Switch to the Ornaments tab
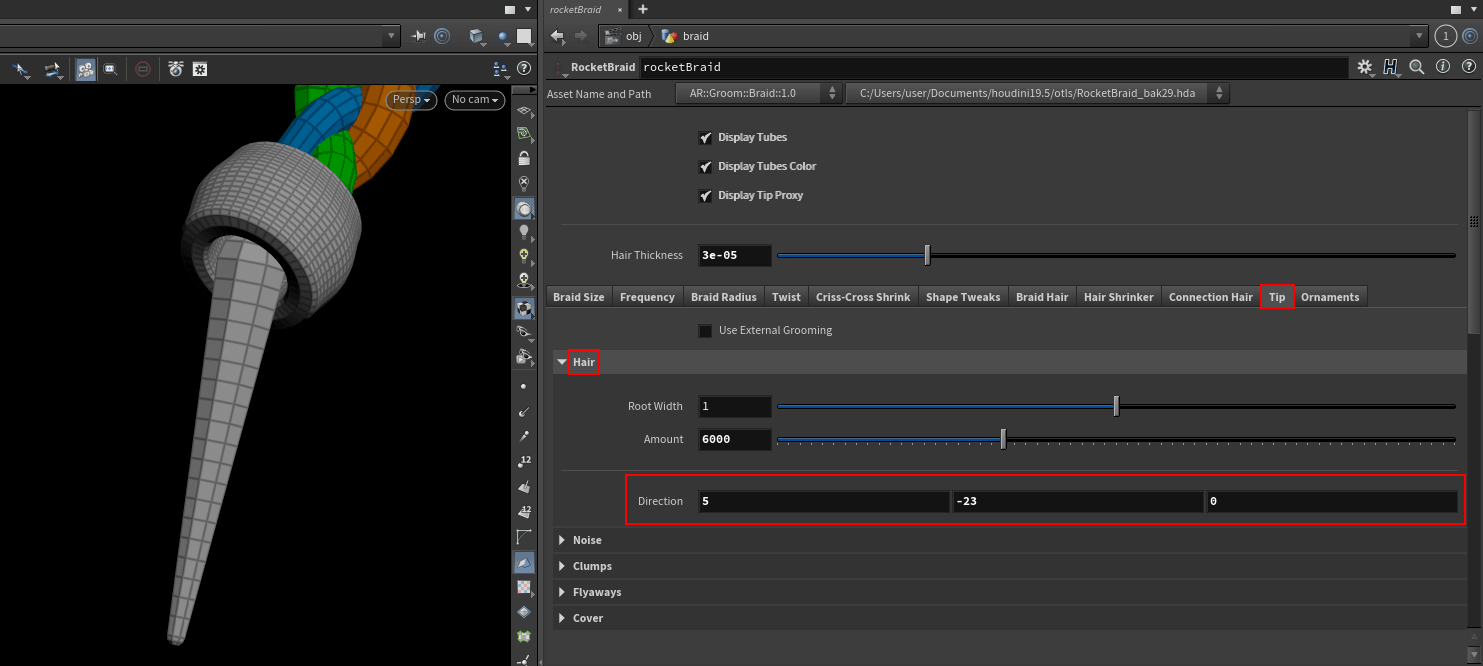This screenshot has width=1483, height=666. pyautogui.click(x=1330, y=297)
